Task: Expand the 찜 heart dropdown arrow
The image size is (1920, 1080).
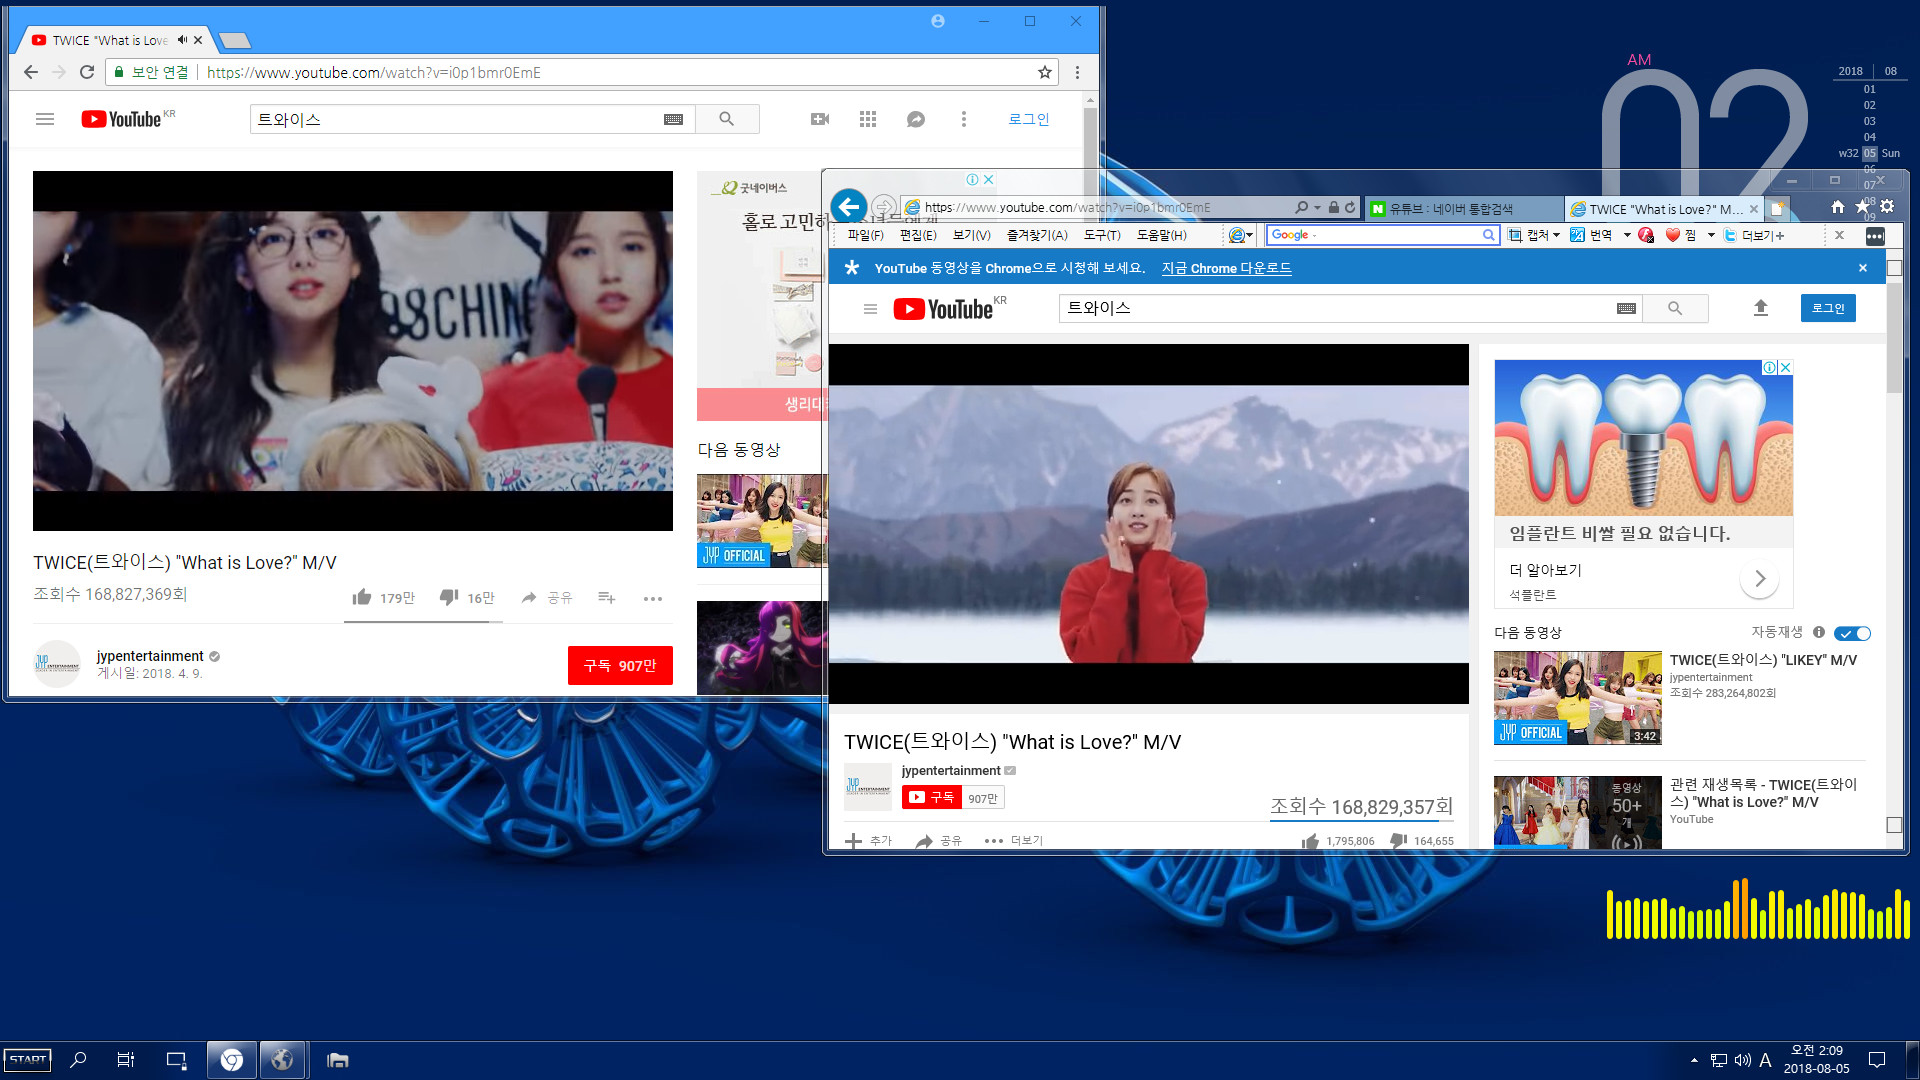Action: pyautogui.click(x=1711, y=236)
